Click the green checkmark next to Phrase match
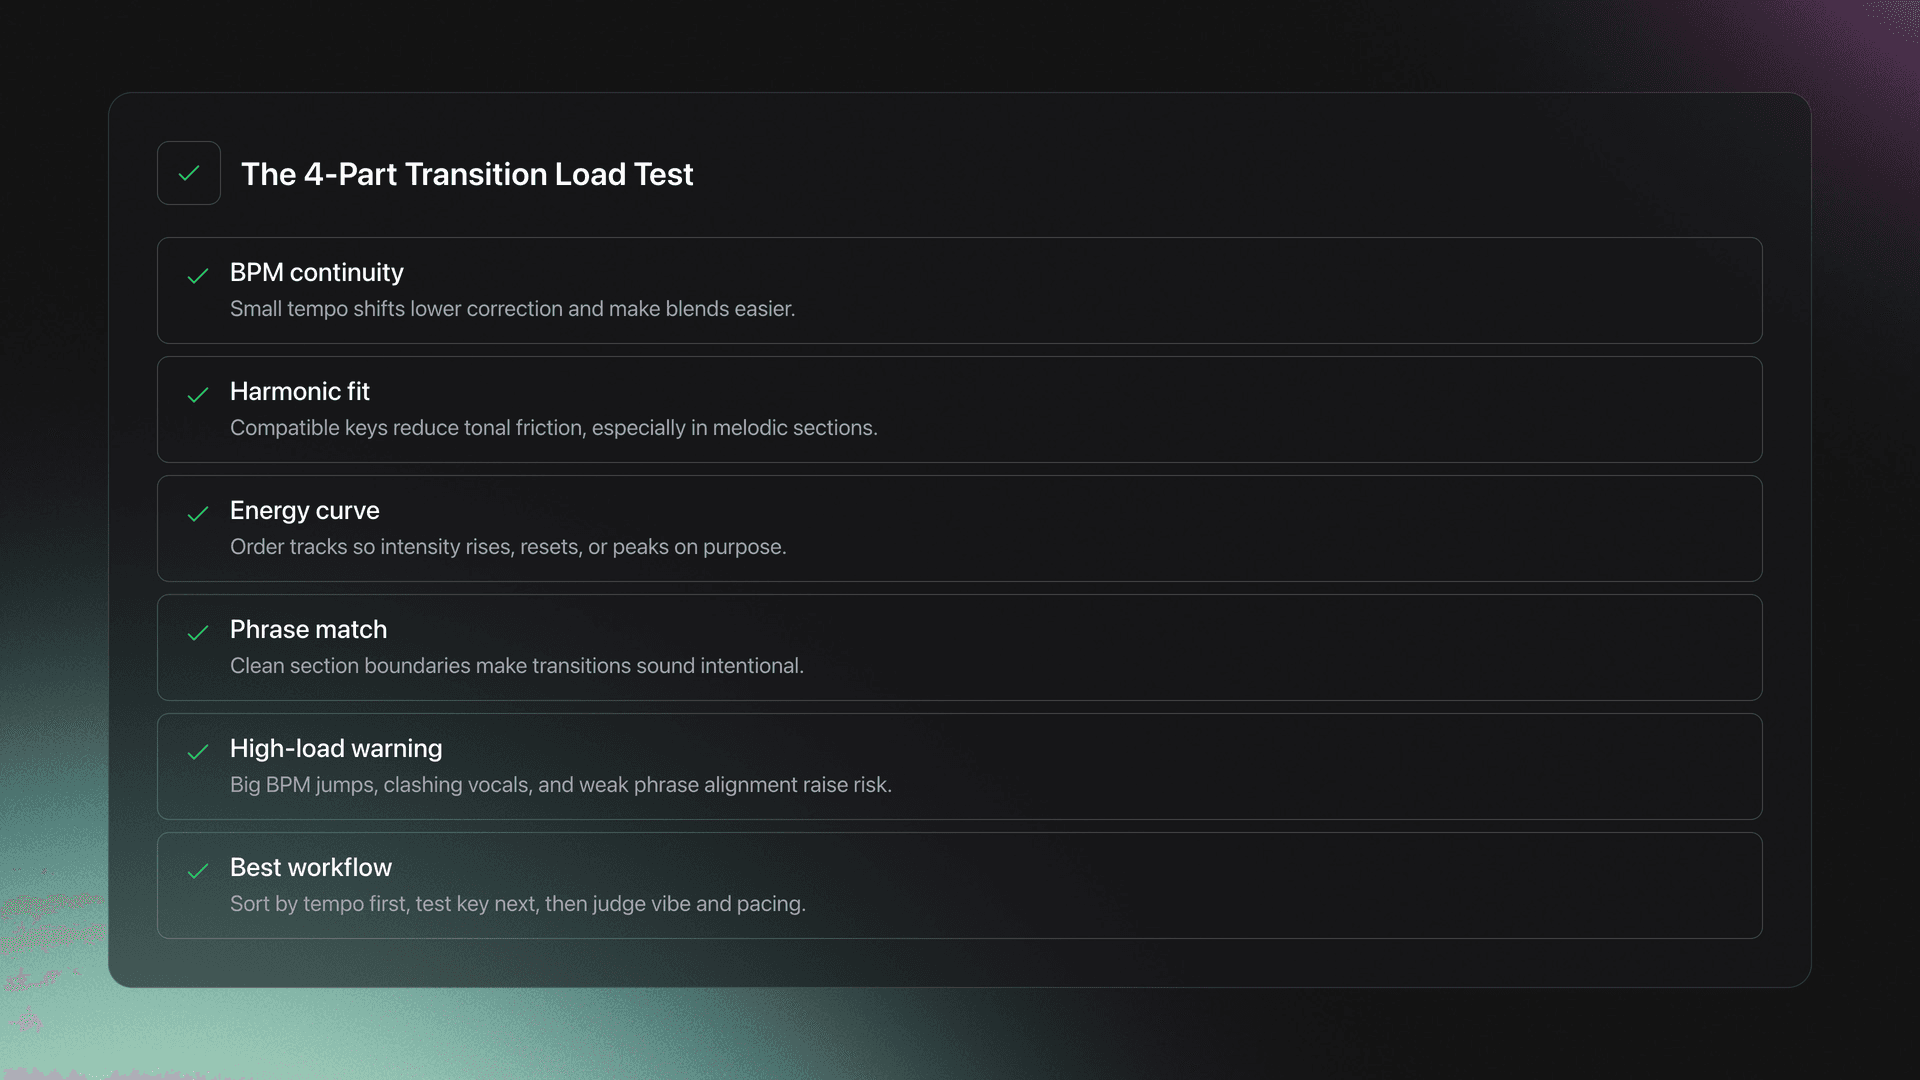The height and width of the screenshot is (1080, 1920). click(x=197, y=634)
